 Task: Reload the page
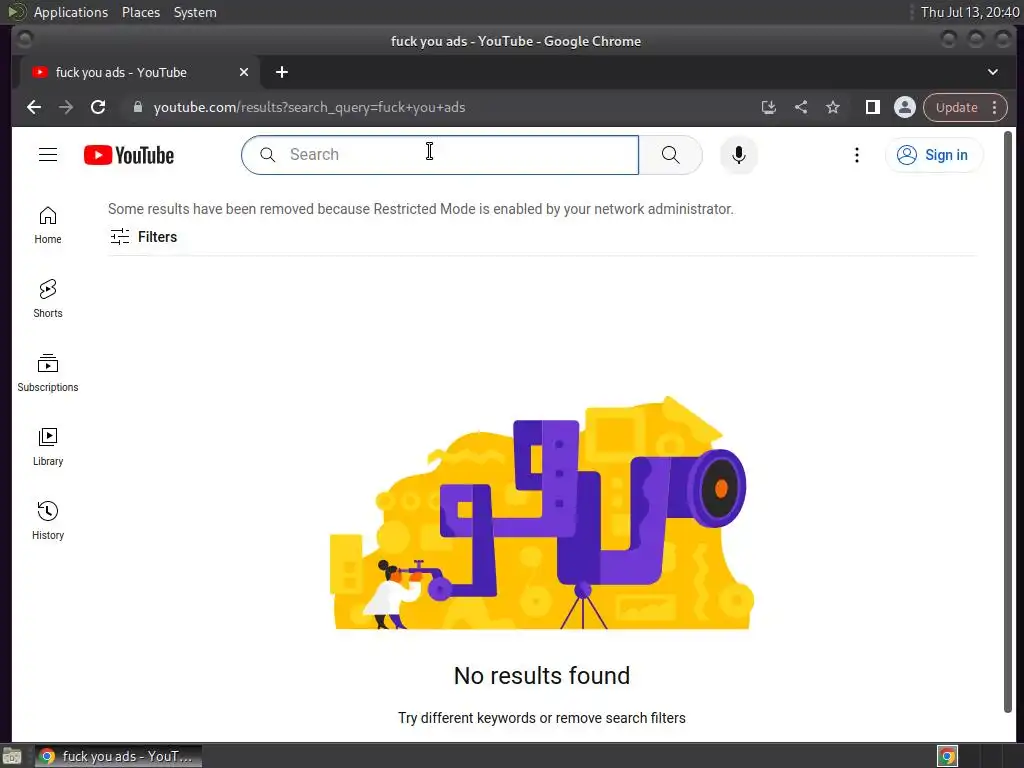click(x=98, y=107)
